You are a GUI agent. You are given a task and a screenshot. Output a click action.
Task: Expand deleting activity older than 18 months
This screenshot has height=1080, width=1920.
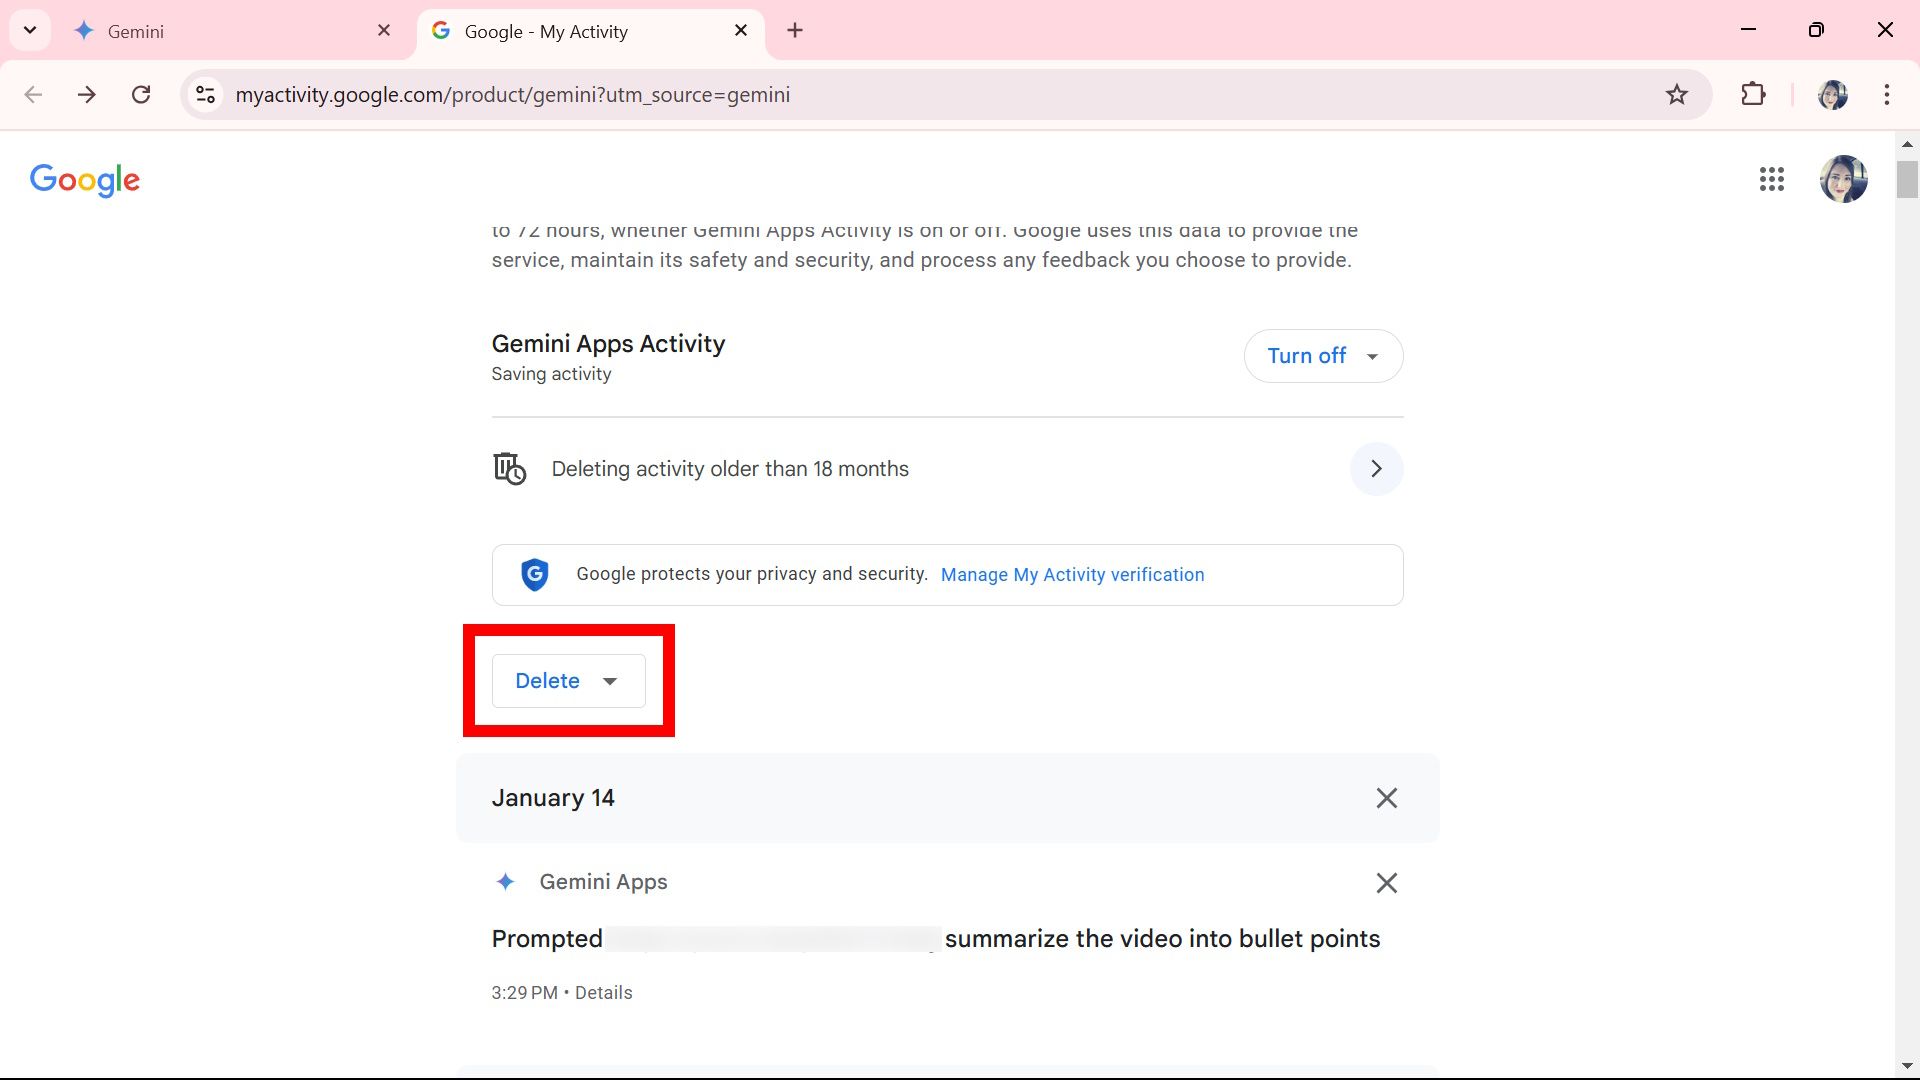click(x=1377, y=468)
